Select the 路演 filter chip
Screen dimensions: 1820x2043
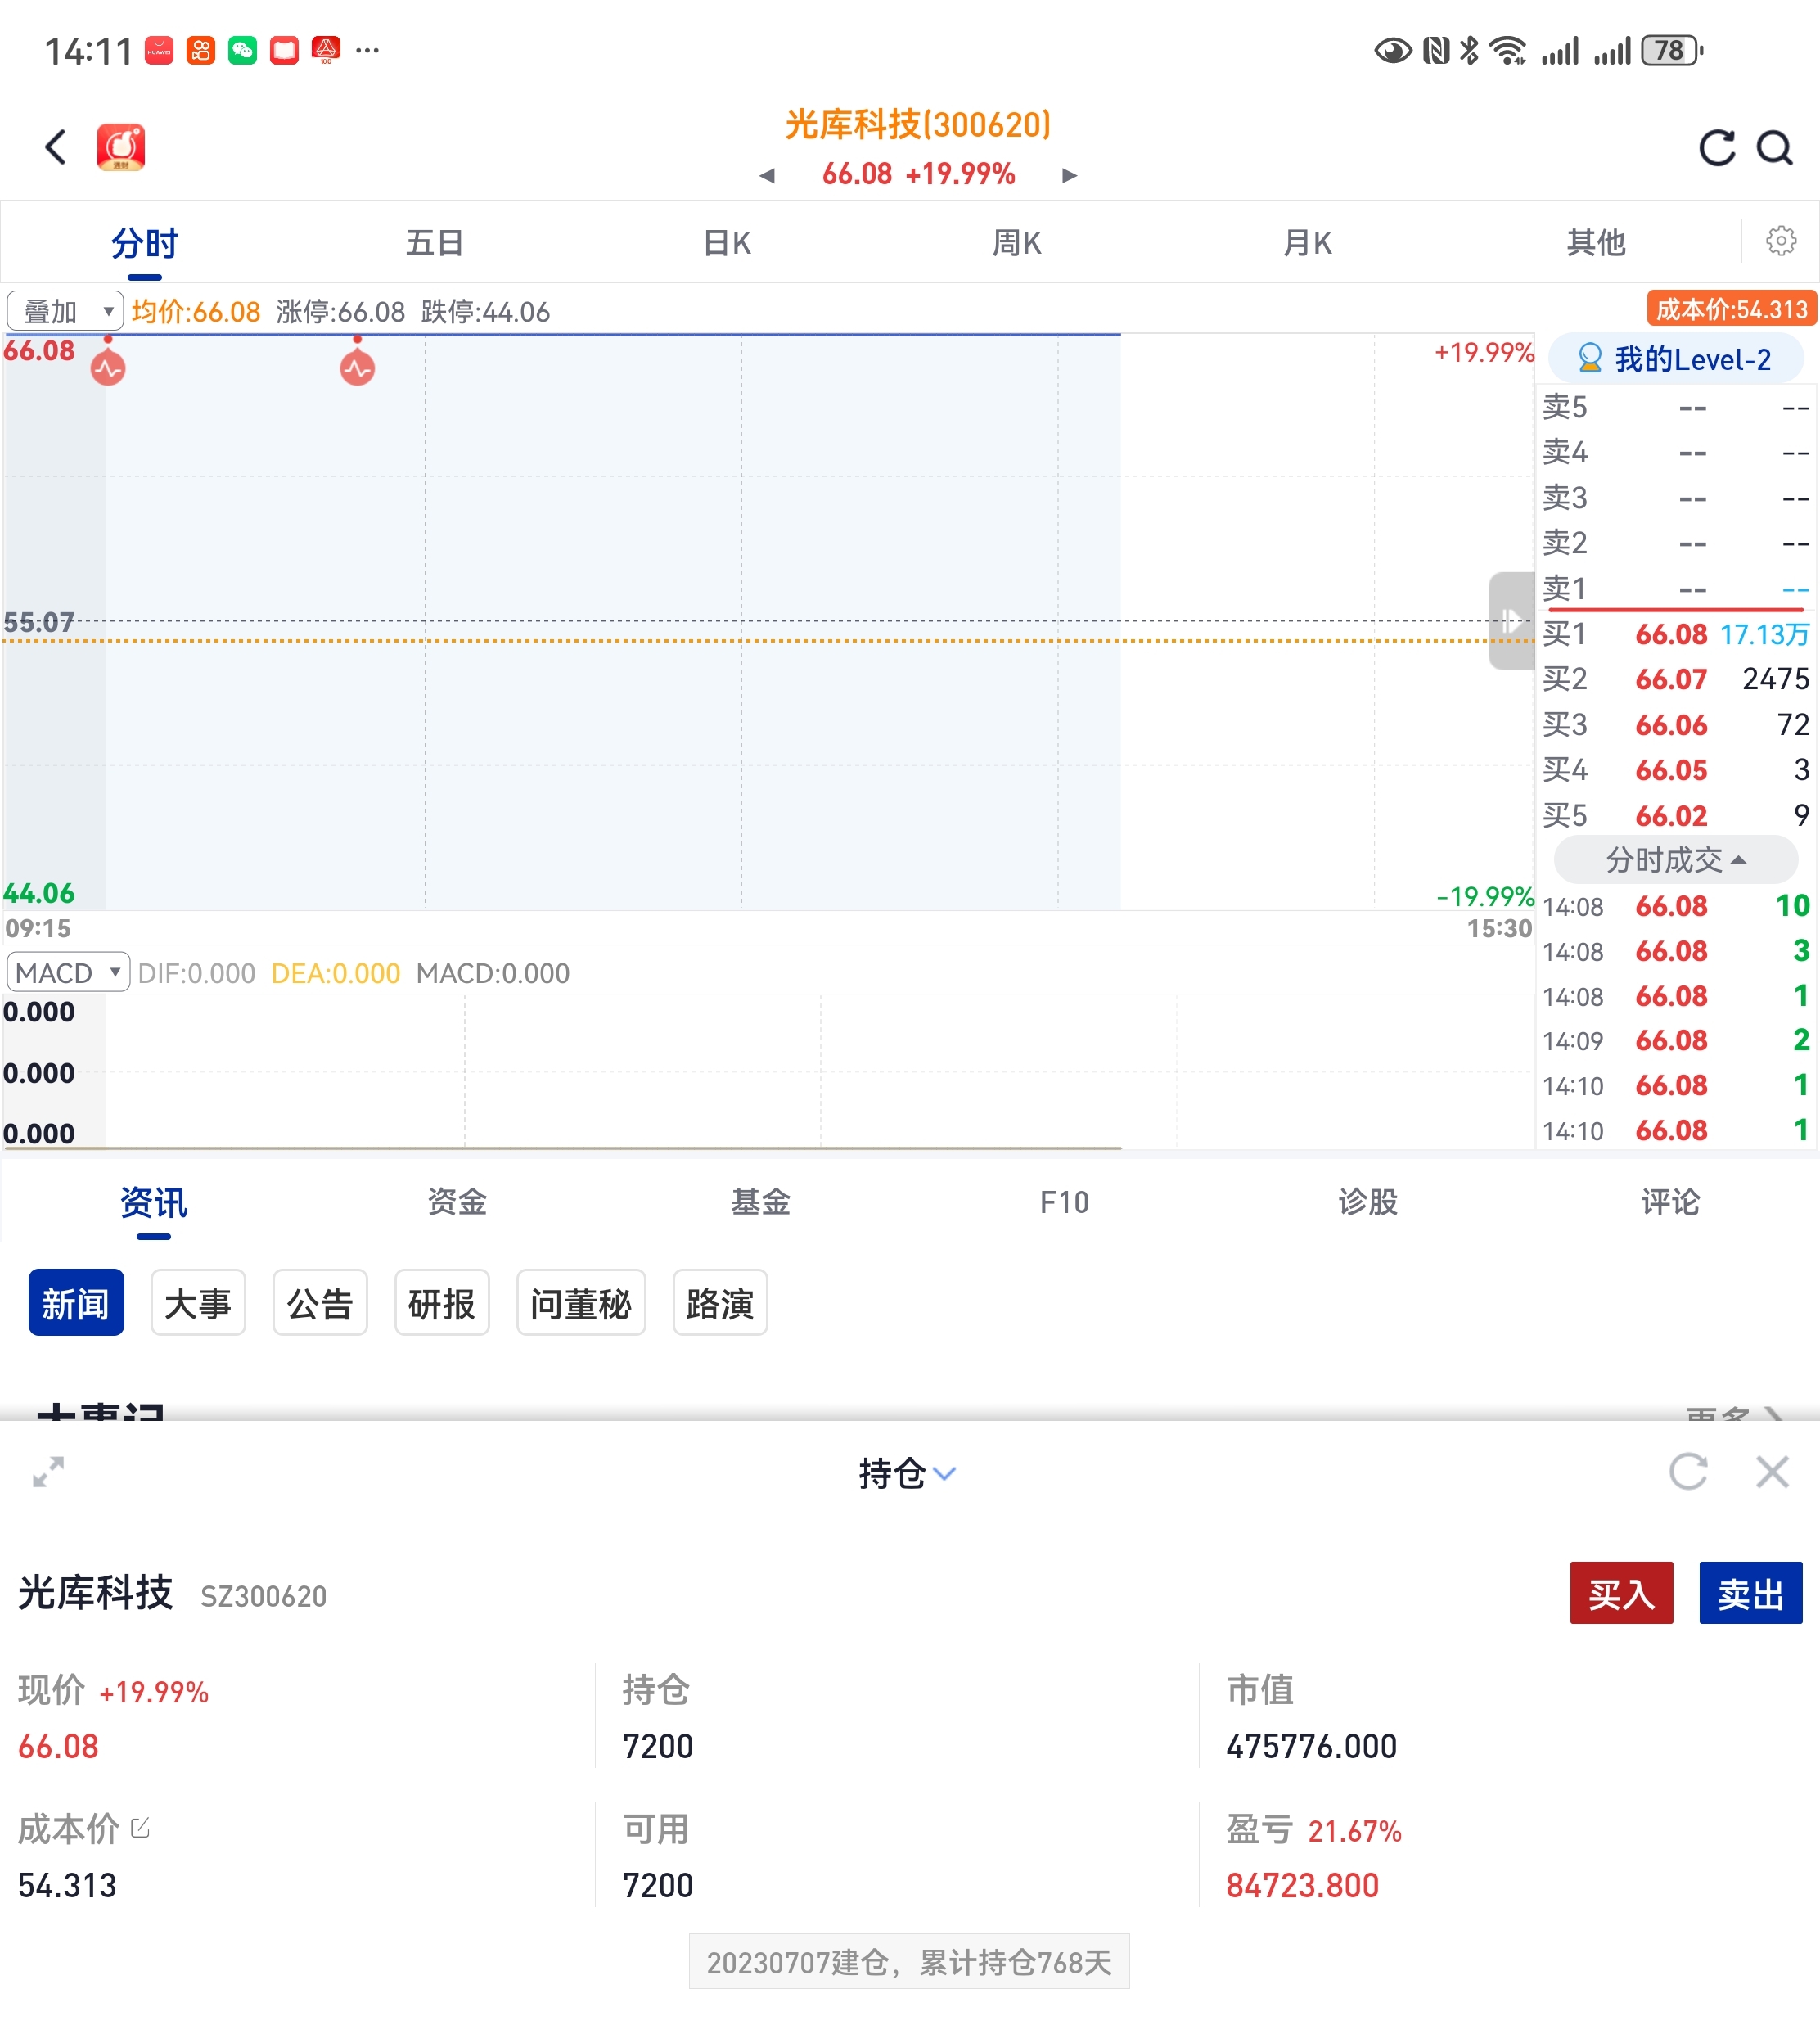click(720, 1303)
